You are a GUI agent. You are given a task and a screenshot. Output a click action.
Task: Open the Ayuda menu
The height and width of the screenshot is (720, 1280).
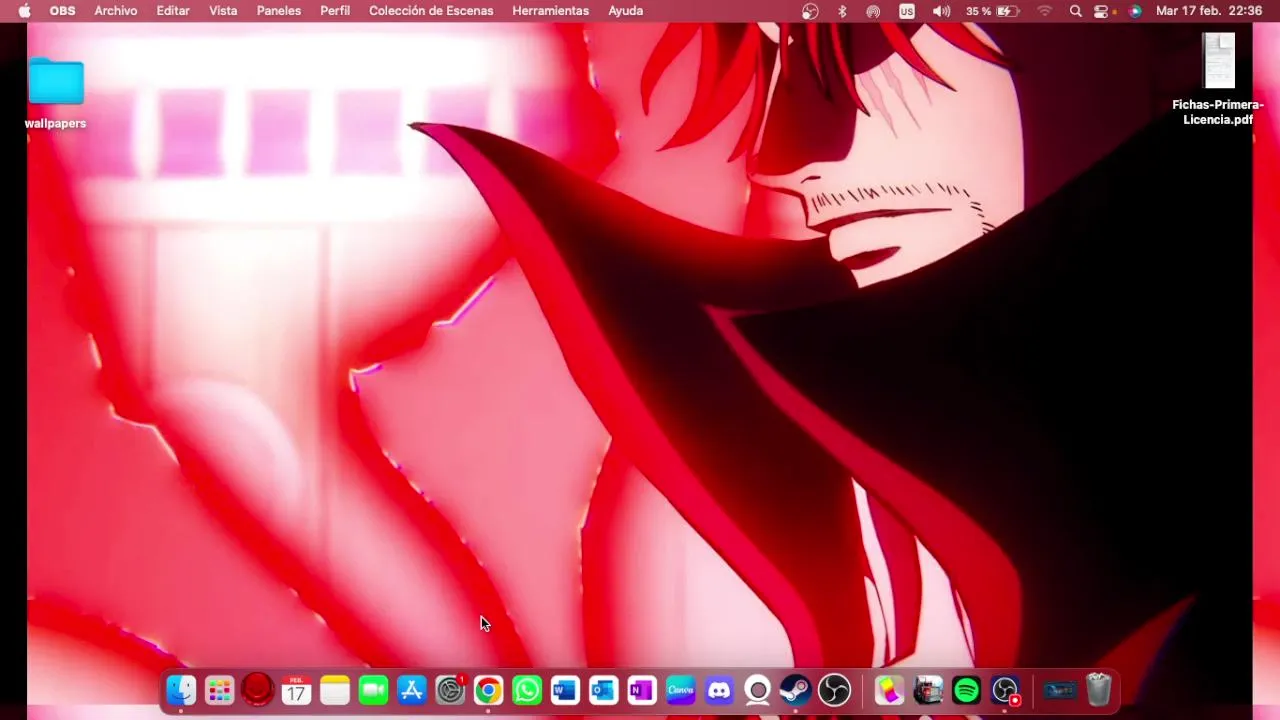pos(626,11)
